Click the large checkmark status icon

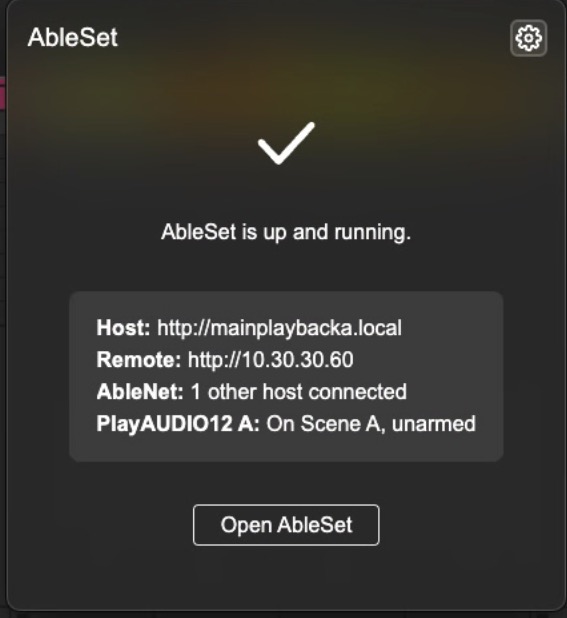tap(286, 143)
